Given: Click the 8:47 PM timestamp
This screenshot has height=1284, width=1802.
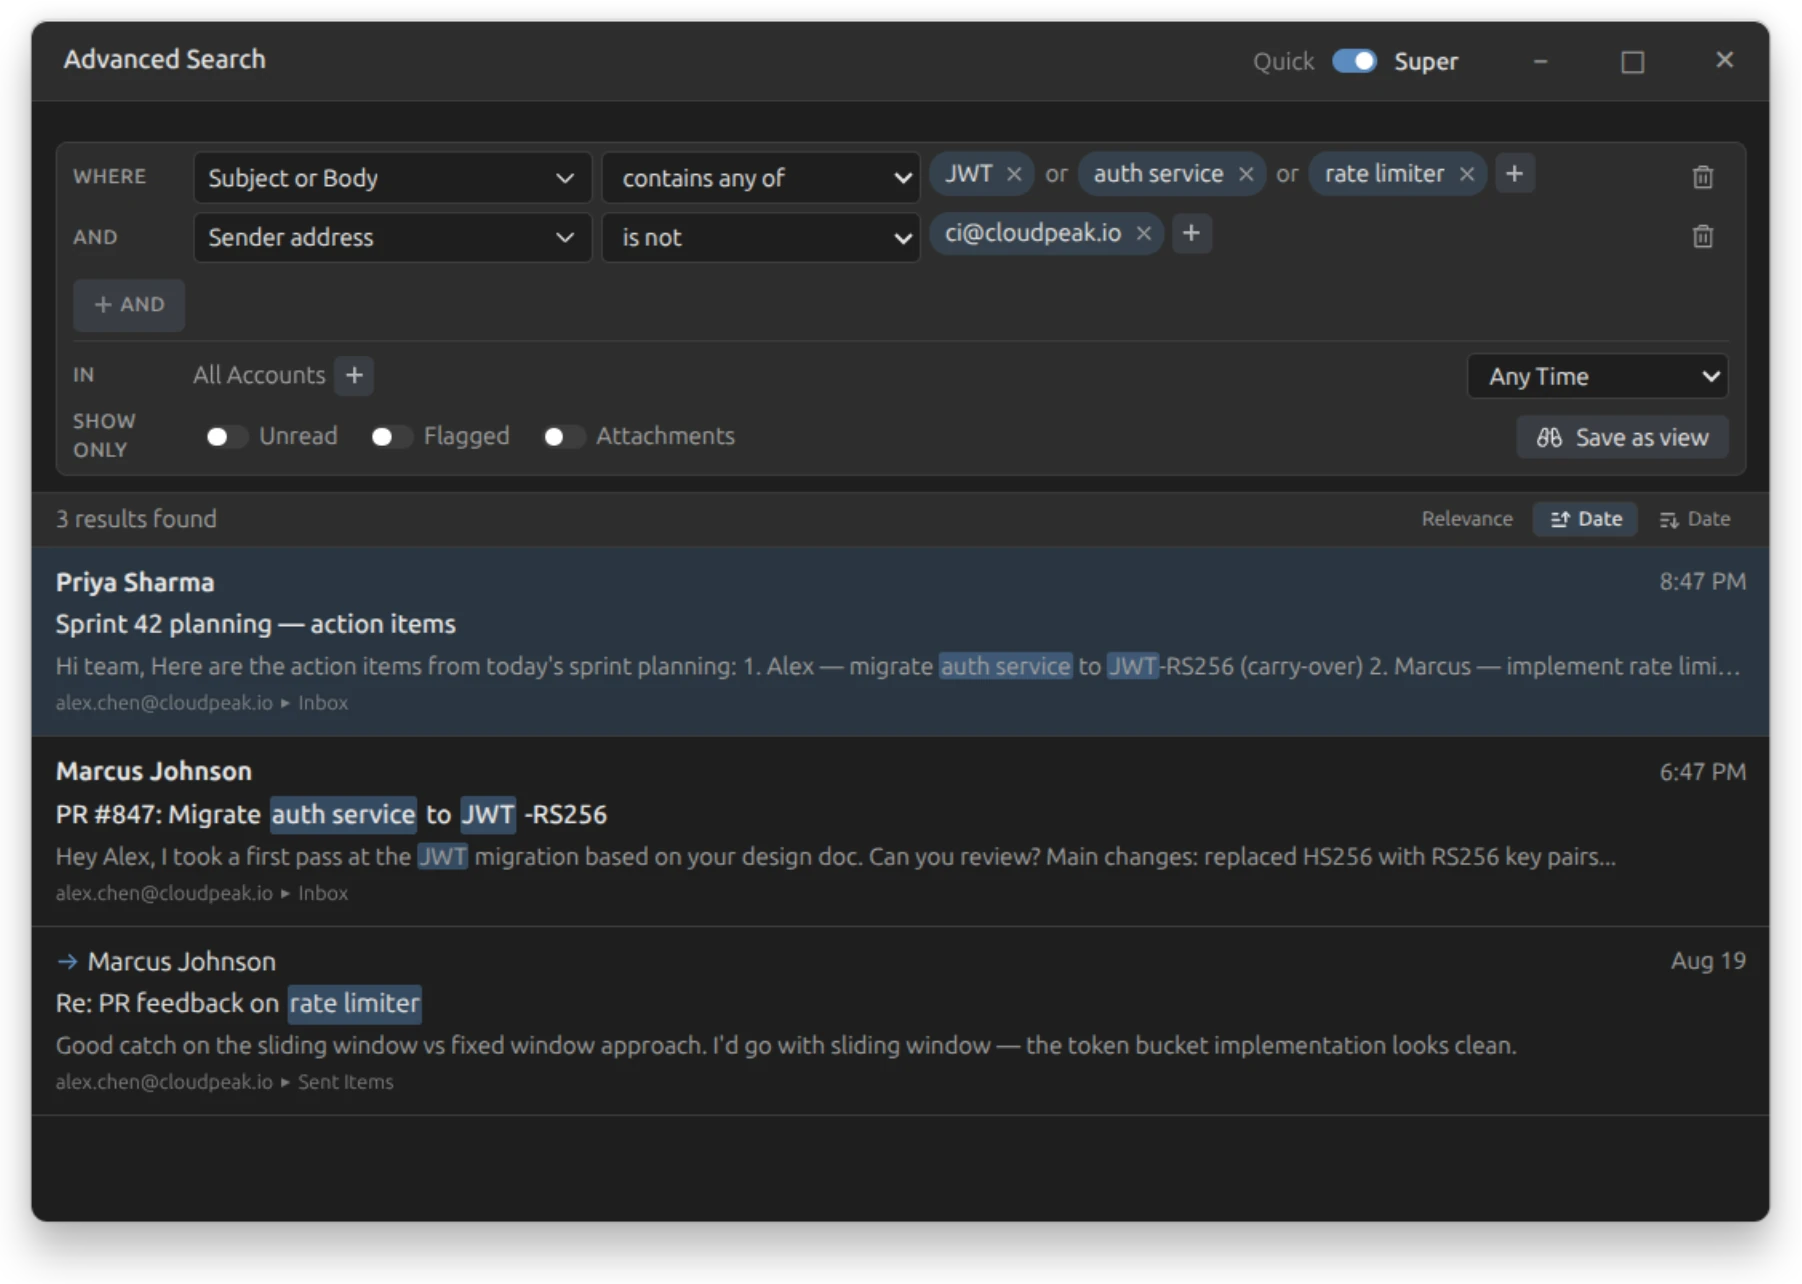Looking at the screenshot, I should pyautogui.click(x=1702, y=582).
